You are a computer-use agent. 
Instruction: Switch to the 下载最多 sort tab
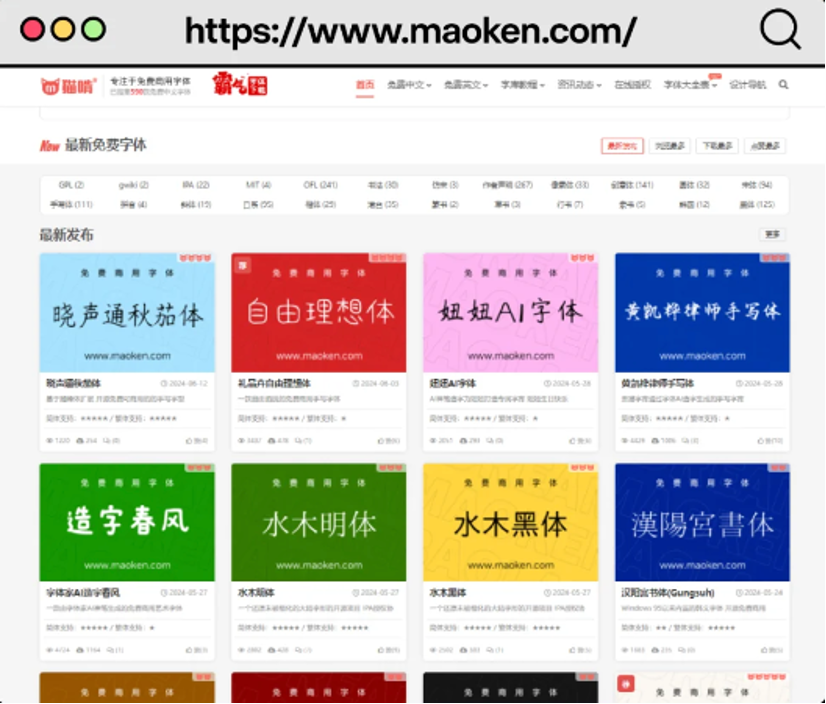[717, 146]
